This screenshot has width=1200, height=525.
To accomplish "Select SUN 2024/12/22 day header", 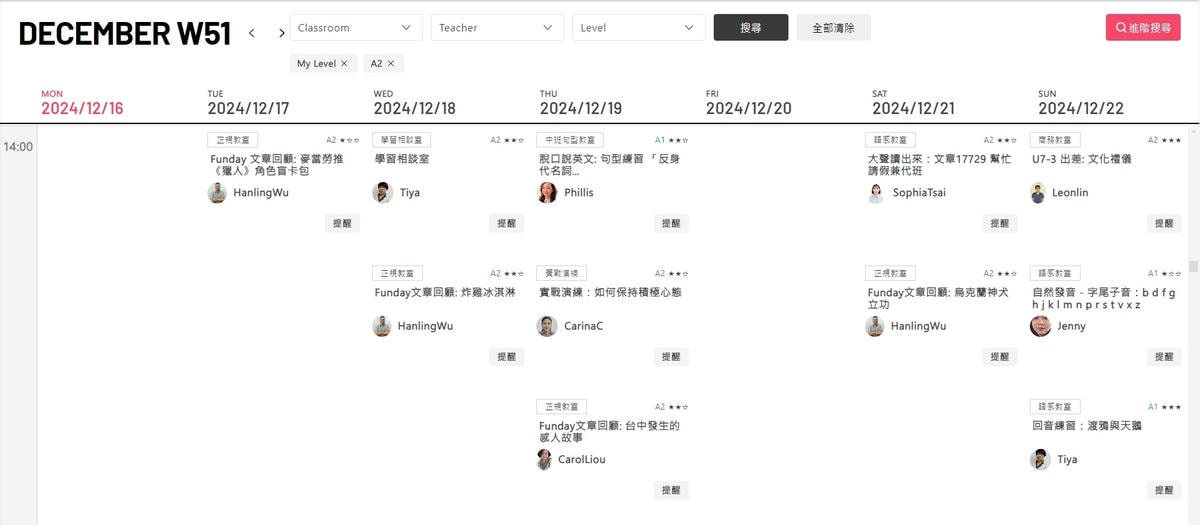I will pyautogui.click(x=1080, y=103).
